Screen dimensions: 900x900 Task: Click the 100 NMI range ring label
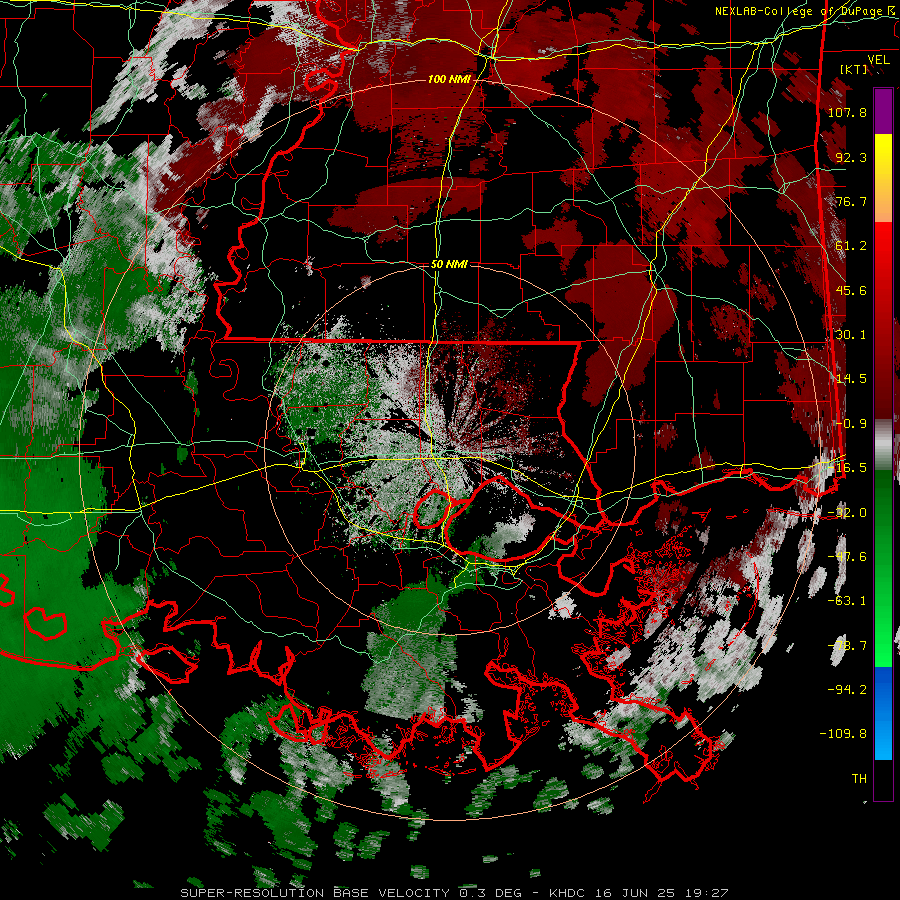pos(448,79)
